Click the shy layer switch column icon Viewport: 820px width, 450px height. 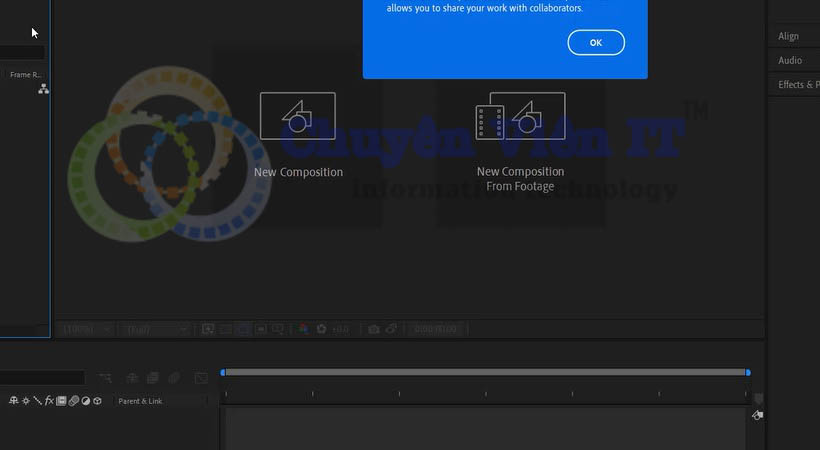point(14,401)
